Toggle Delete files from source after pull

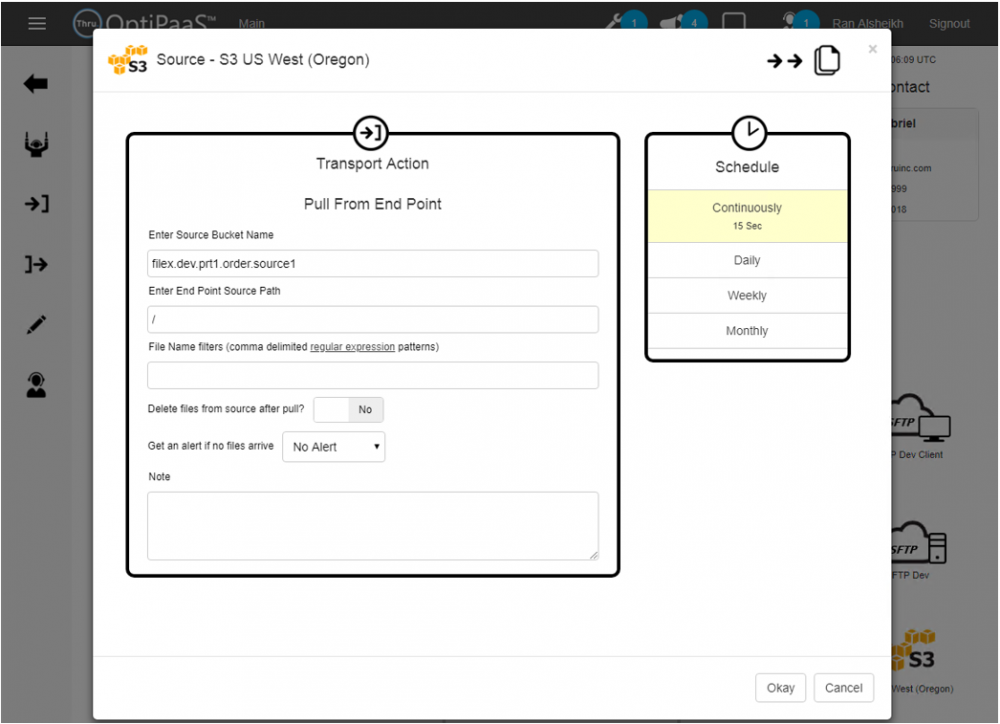pyautogui.click(x=348, y=410)
